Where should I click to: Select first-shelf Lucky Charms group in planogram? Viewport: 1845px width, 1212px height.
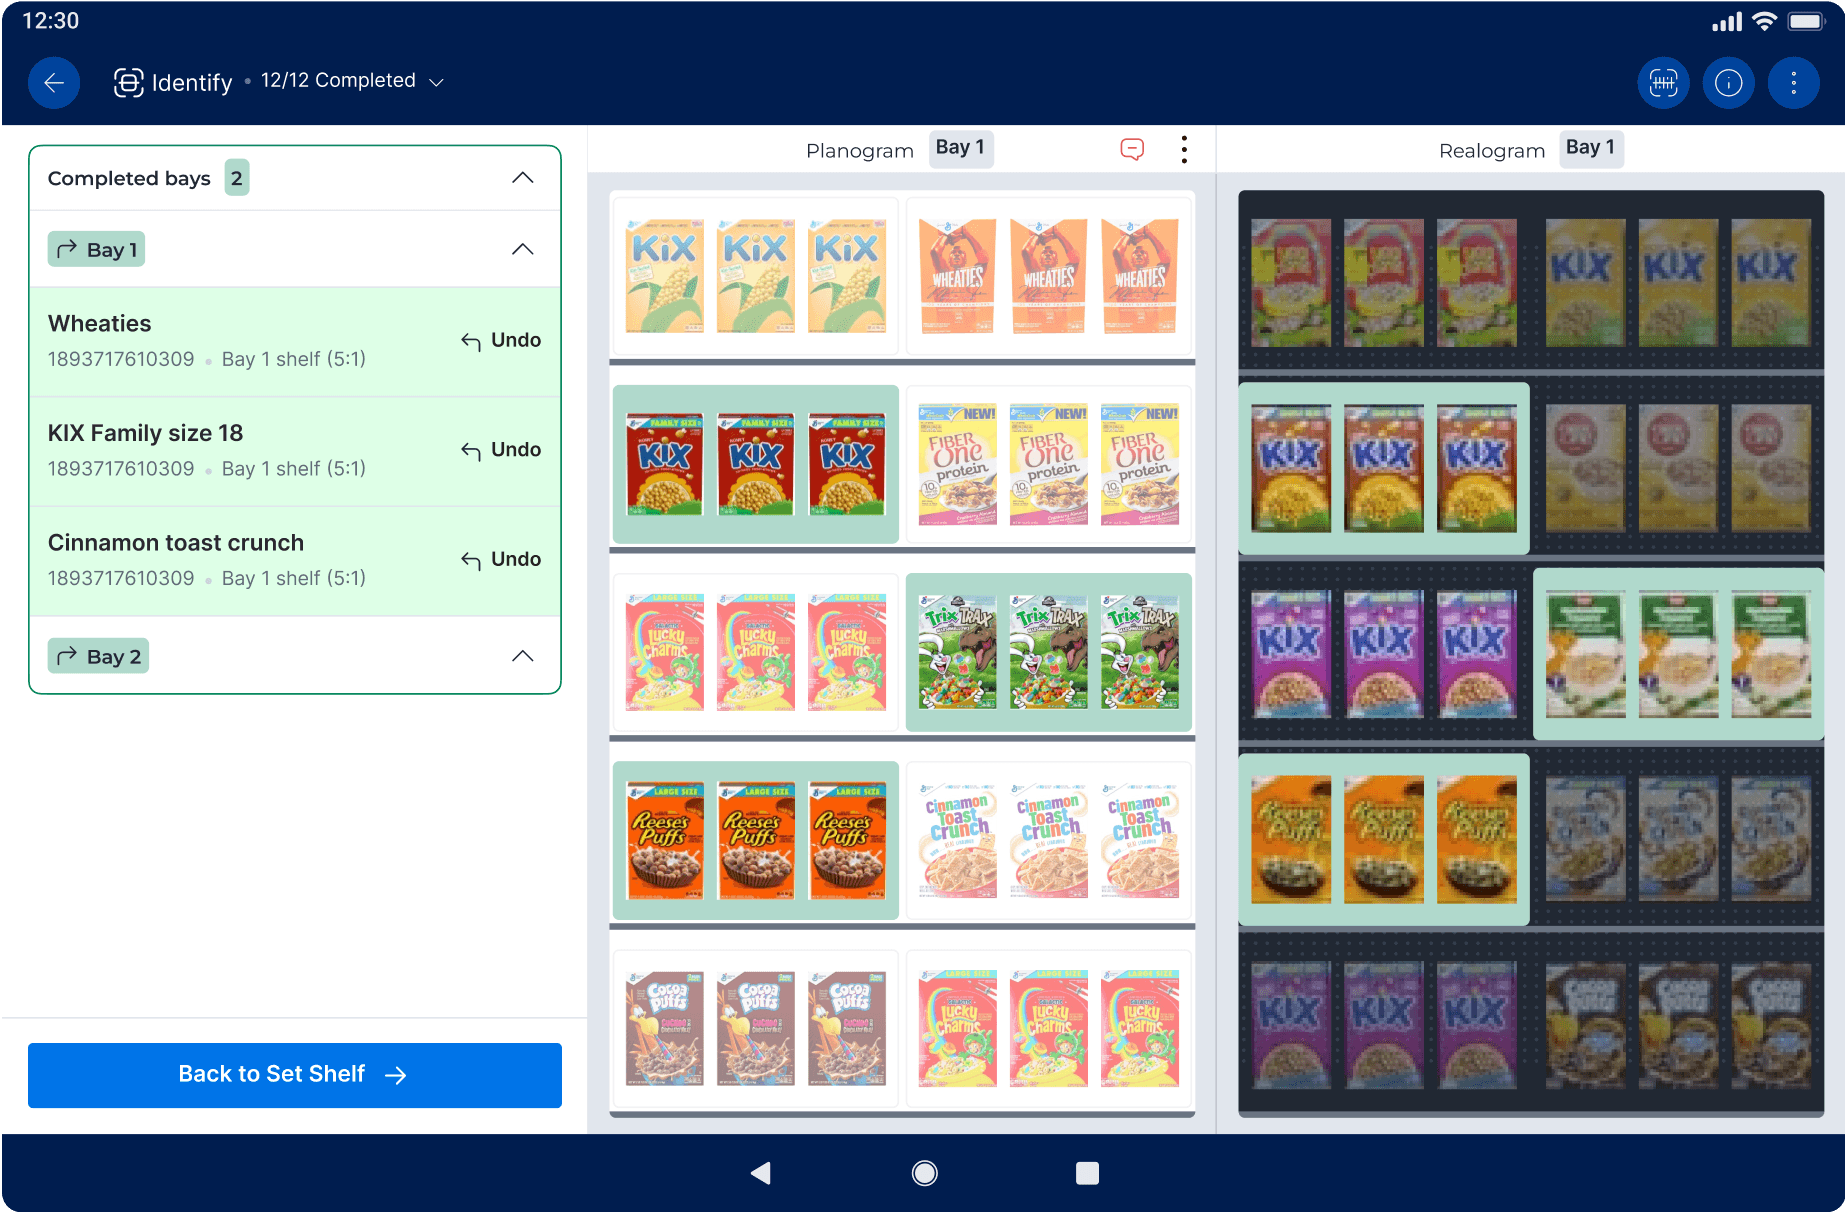coord(756,652)
